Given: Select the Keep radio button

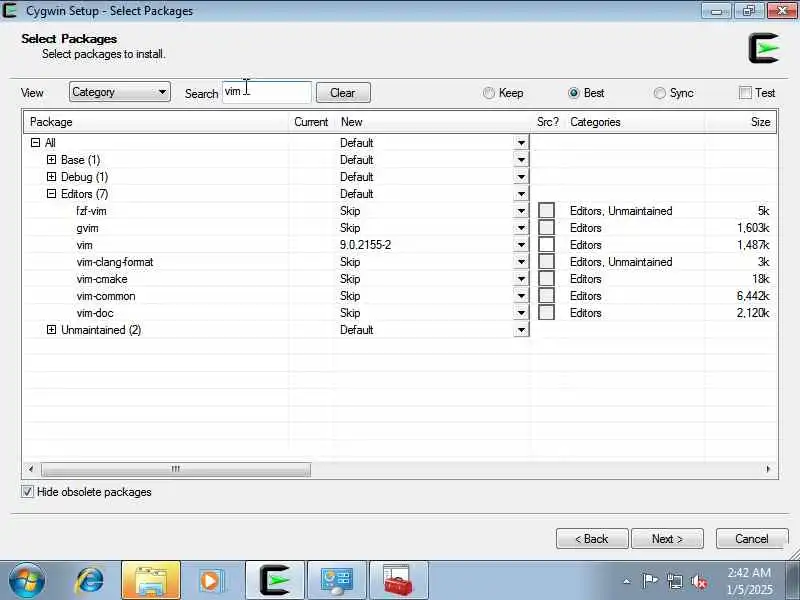Looking at the screenshot, I should 489,93.
